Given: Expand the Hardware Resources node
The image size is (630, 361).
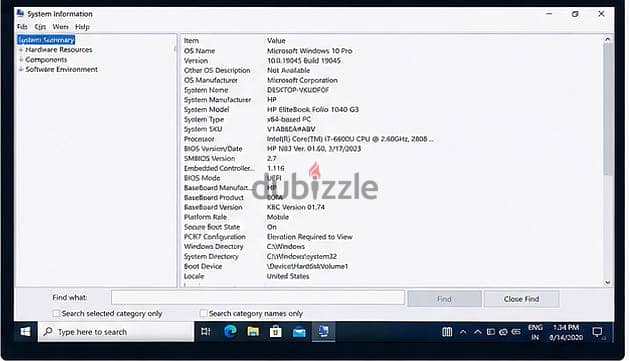Looking at the screenshot, I should click(20, 50).
